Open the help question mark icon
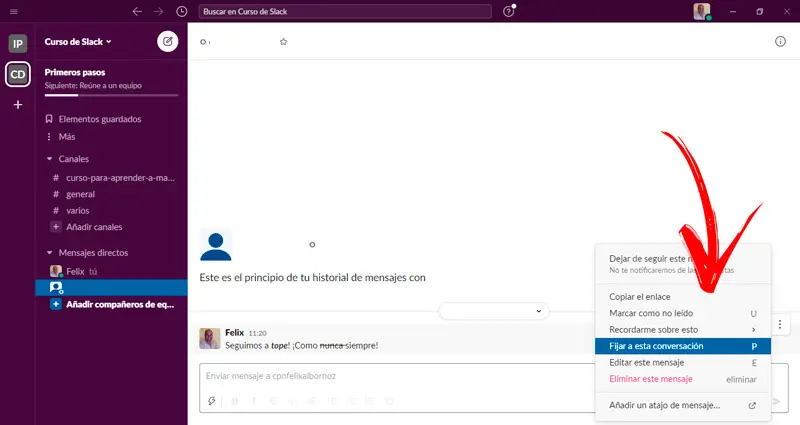Viewport: 800px width, 425px height. click(x=509, y=11)
